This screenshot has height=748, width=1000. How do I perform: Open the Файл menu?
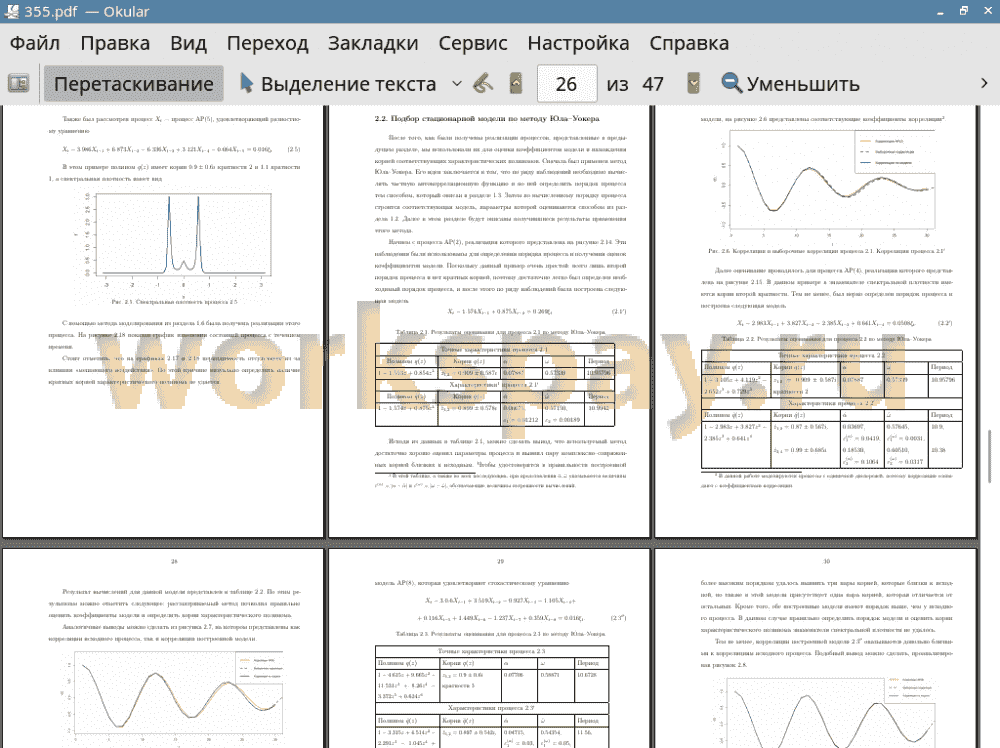pos(35,43)
